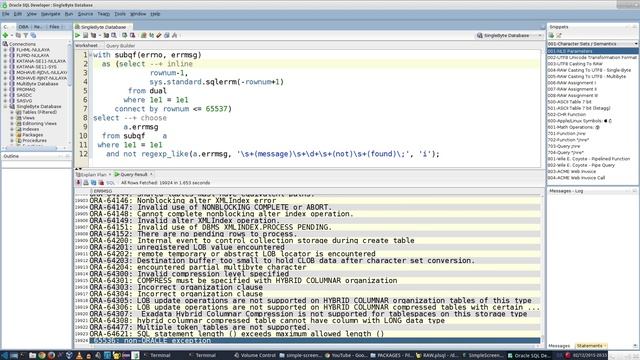Switch to the Query Builder tab

(x=120, y=46)
